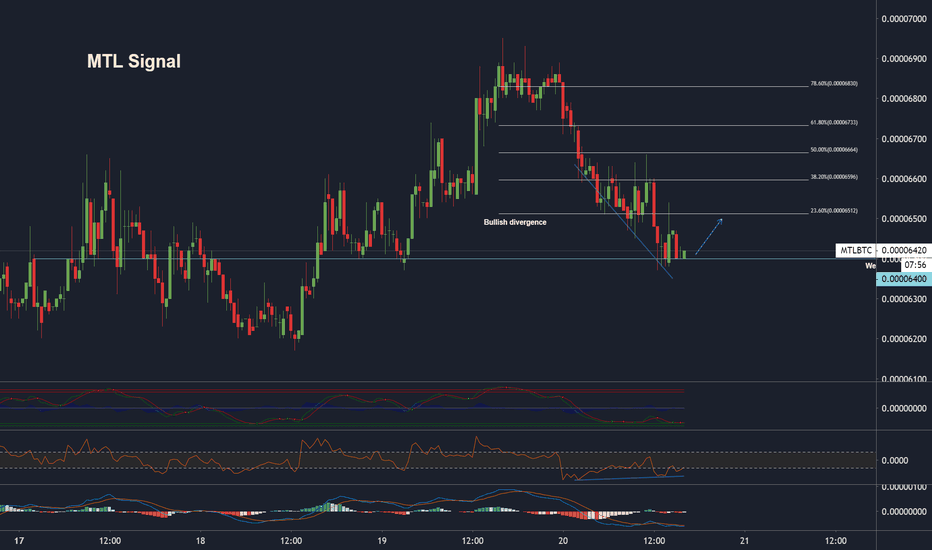Select the "Bullish divergence" annotation label
This screenshot has width=932, height=550.
(x=515, y=222)
